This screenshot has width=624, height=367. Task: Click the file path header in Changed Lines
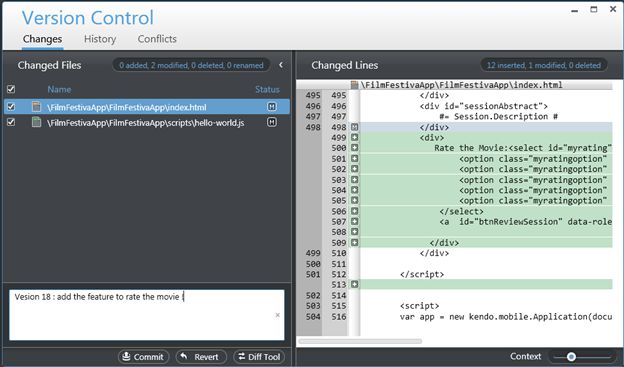(x=461, y=84)
